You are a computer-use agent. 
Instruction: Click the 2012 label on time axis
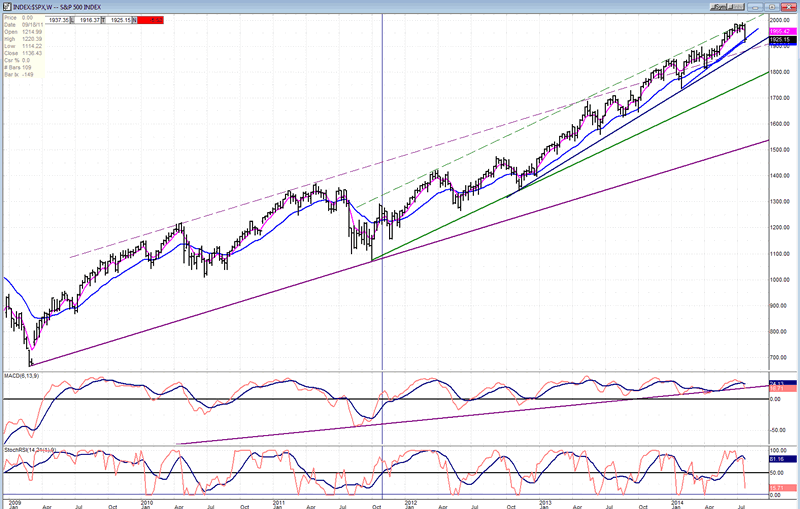pyautogui.click(x=410, y=502)
